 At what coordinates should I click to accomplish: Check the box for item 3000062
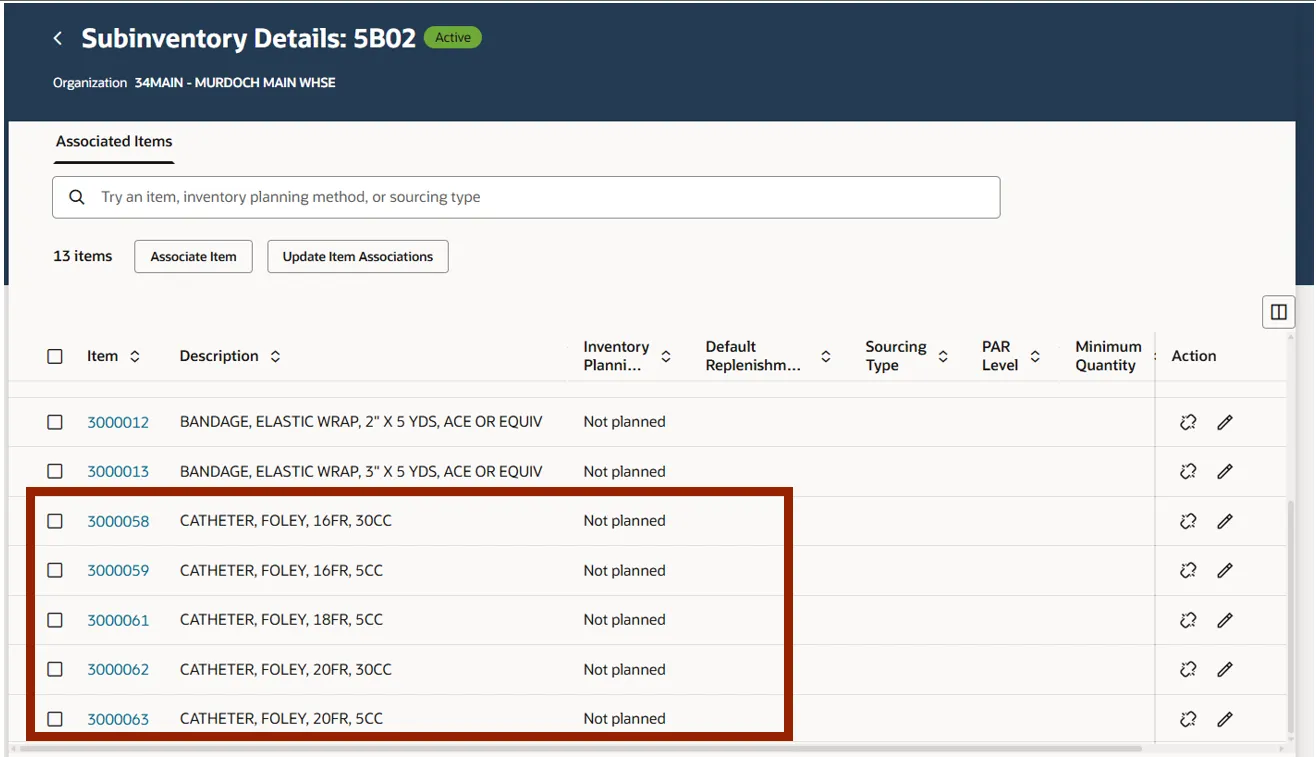point(55,669)
